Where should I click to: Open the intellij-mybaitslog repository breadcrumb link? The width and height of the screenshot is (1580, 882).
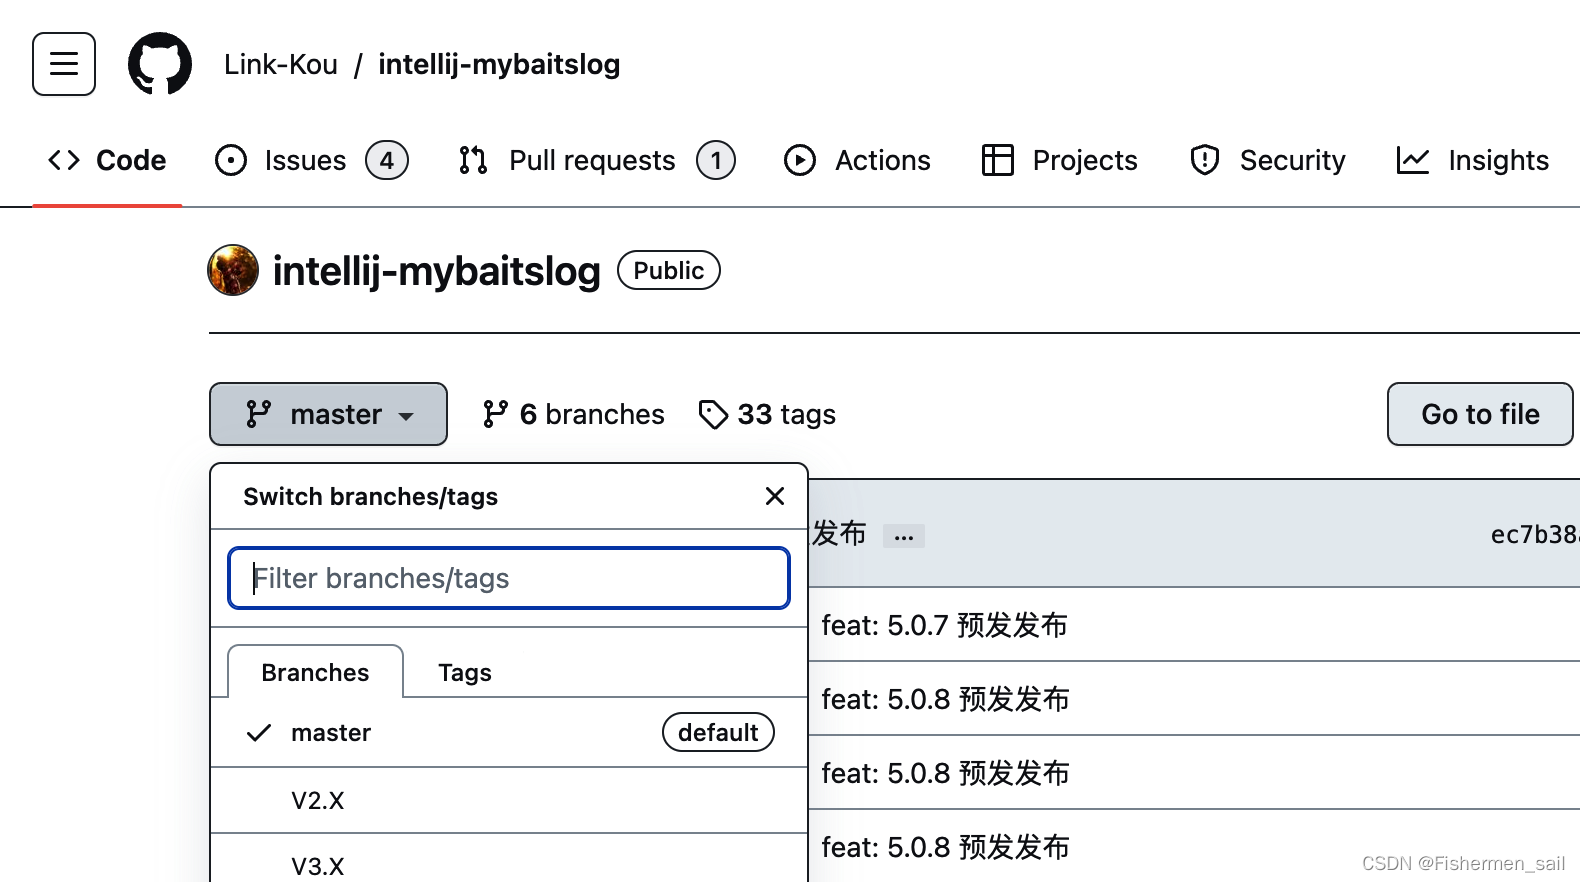499,64
